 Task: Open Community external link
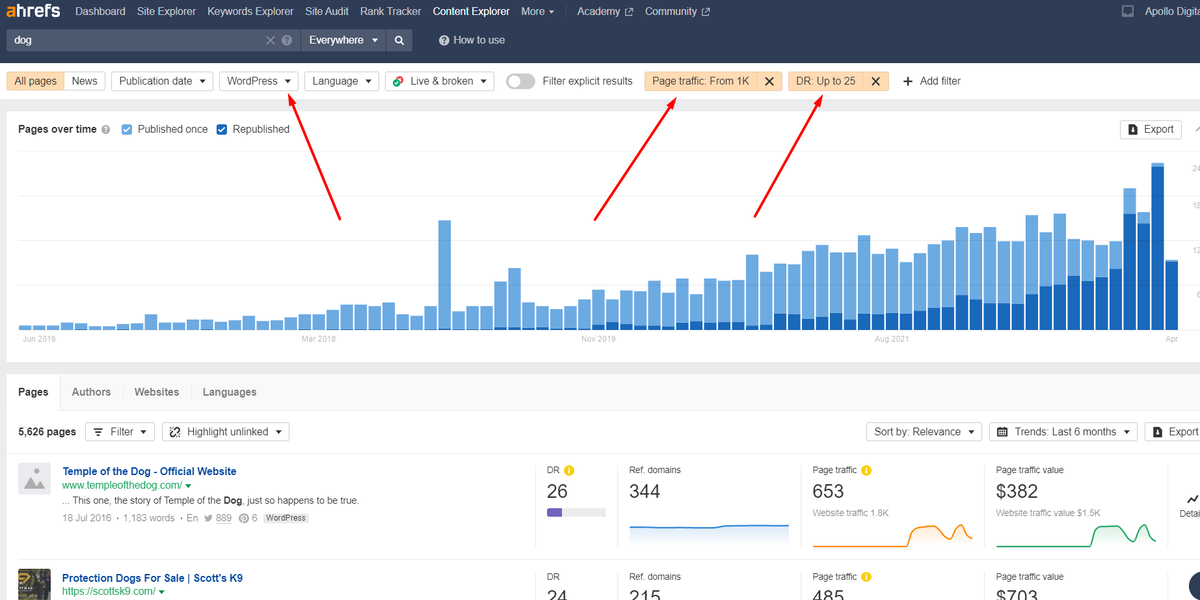point(677,12)
